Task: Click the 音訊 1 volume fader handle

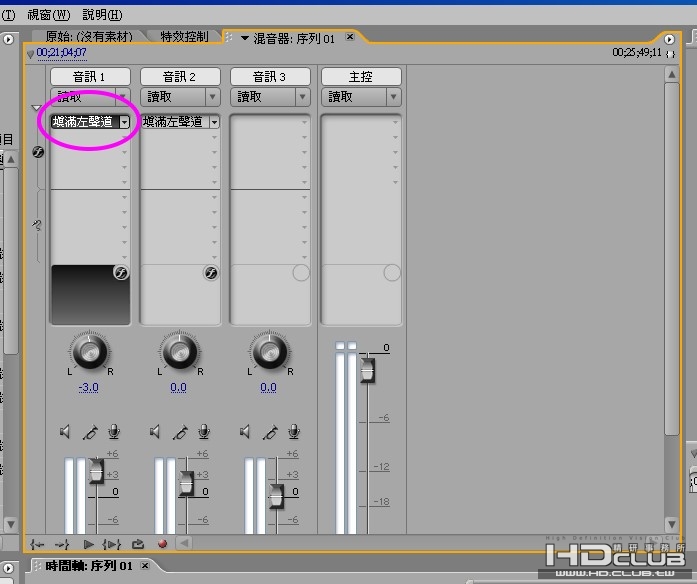Action: coord(96,470)
